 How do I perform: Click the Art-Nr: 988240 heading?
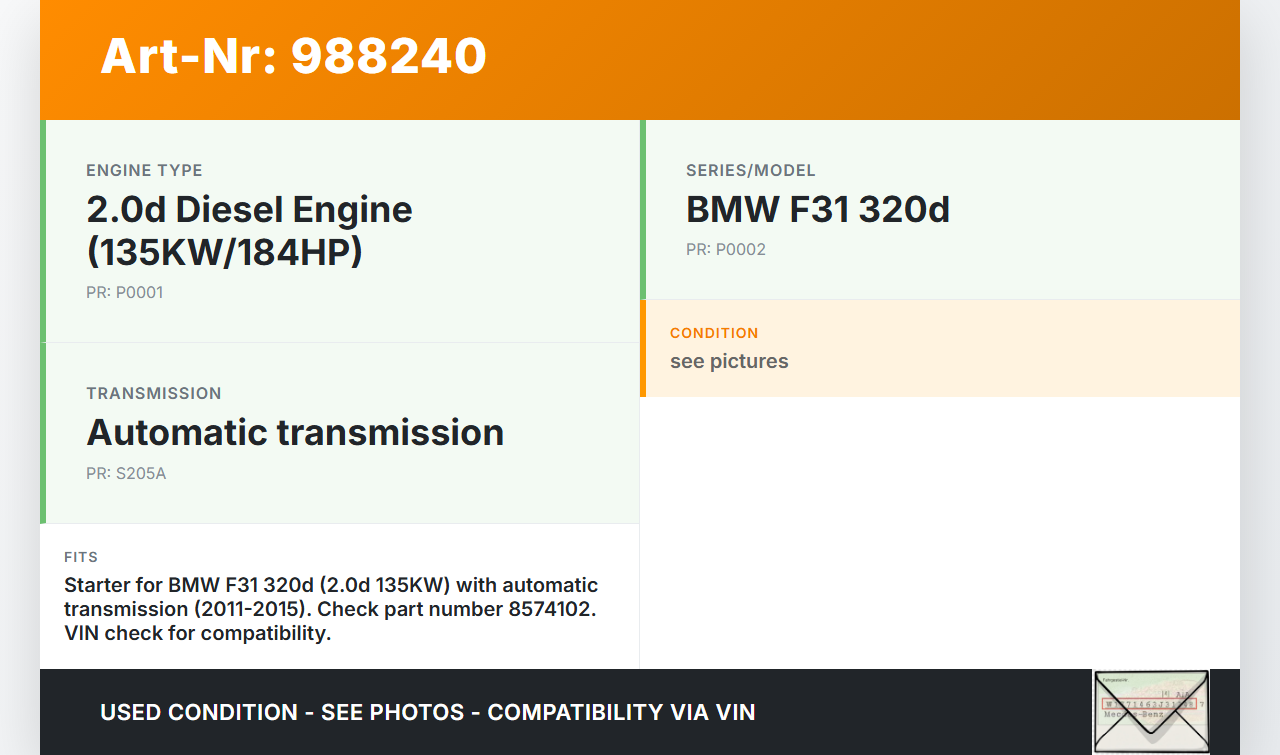click(293, 56)
